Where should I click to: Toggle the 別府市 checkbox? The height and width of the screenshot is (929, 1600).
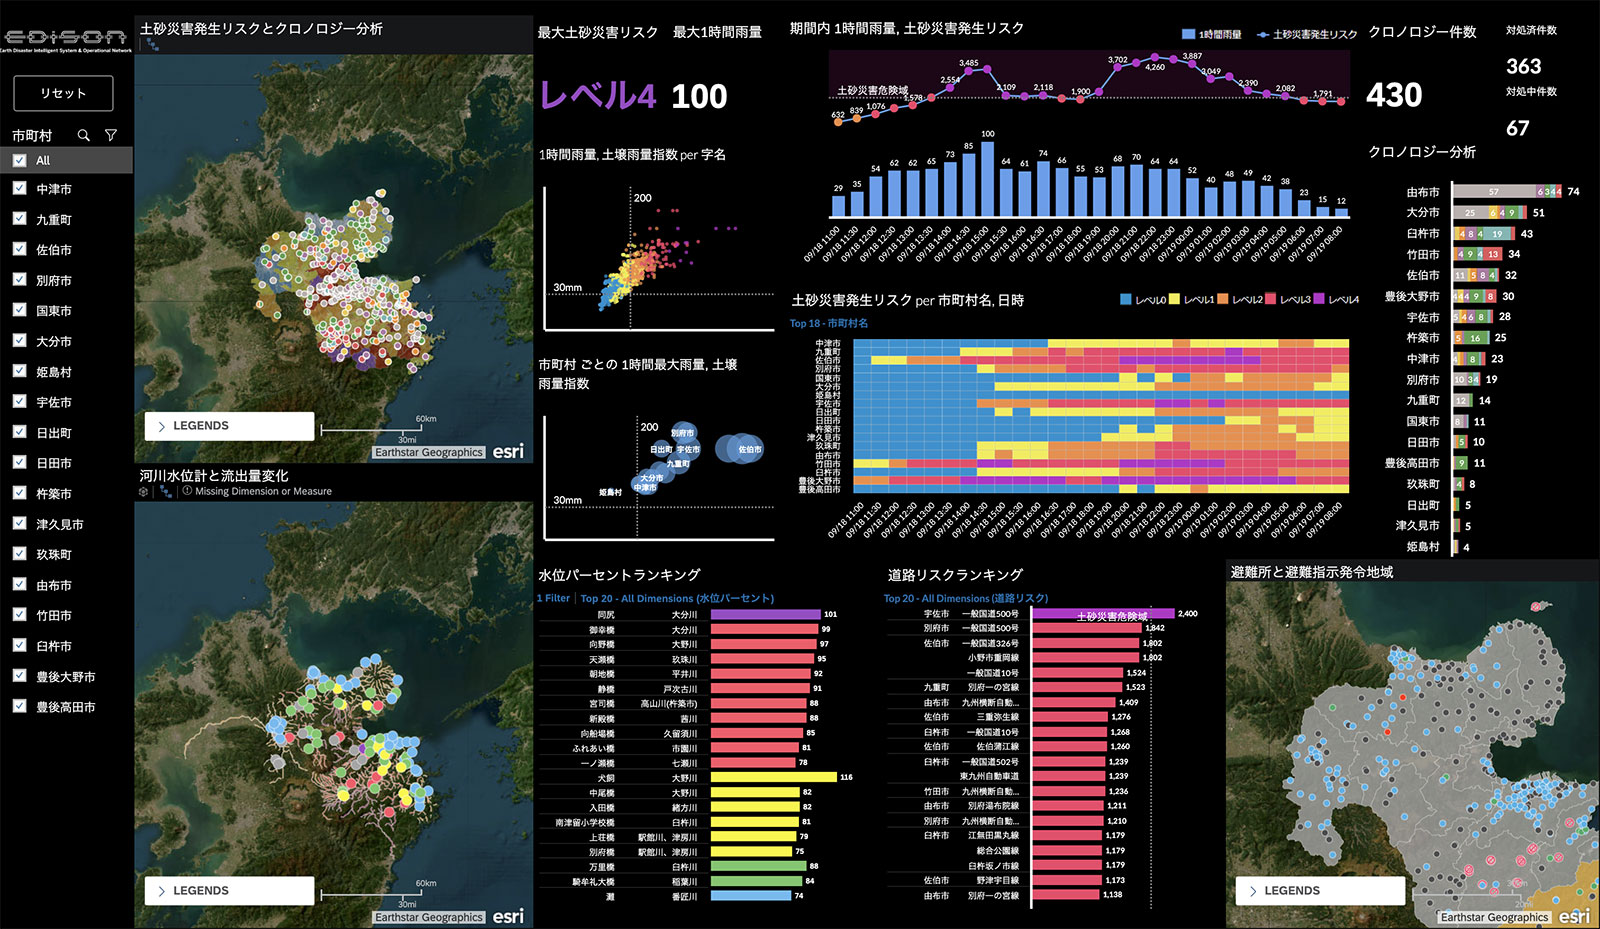(x=19, y=280)
